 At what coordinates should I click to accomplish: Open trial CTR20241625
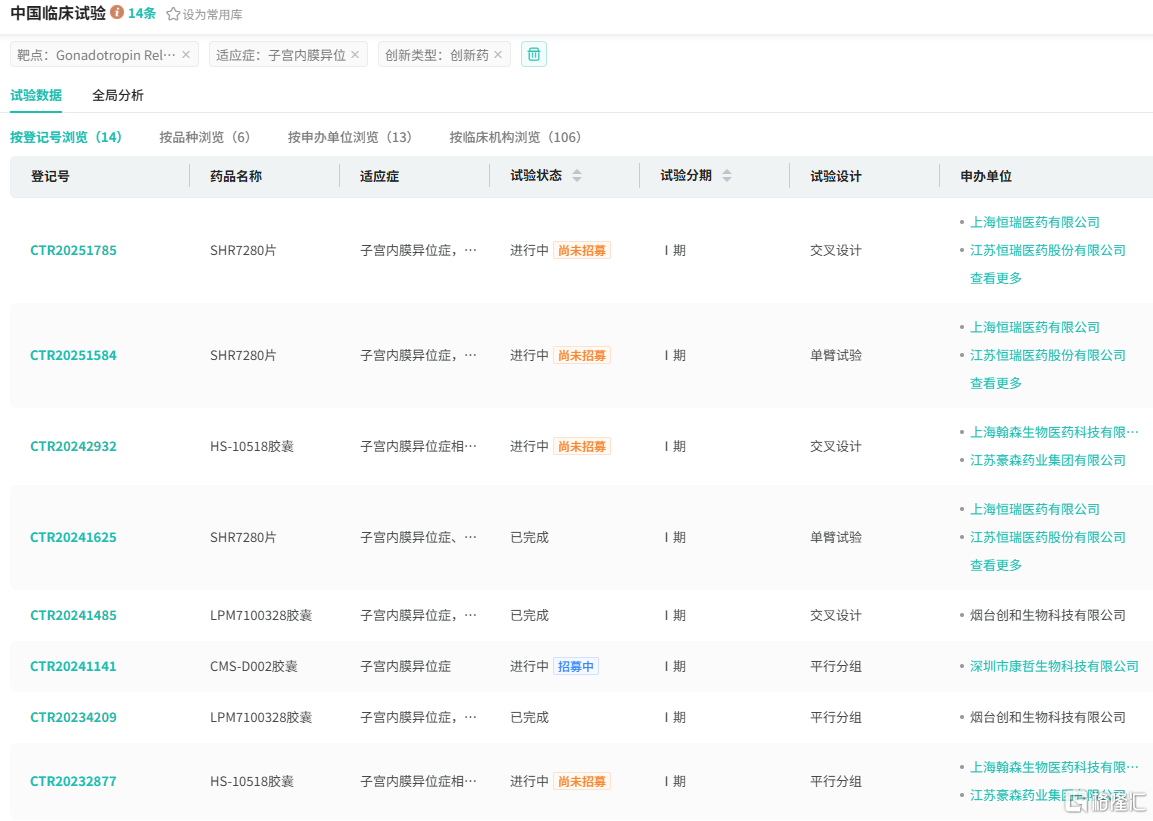click(x=74, y=538)
